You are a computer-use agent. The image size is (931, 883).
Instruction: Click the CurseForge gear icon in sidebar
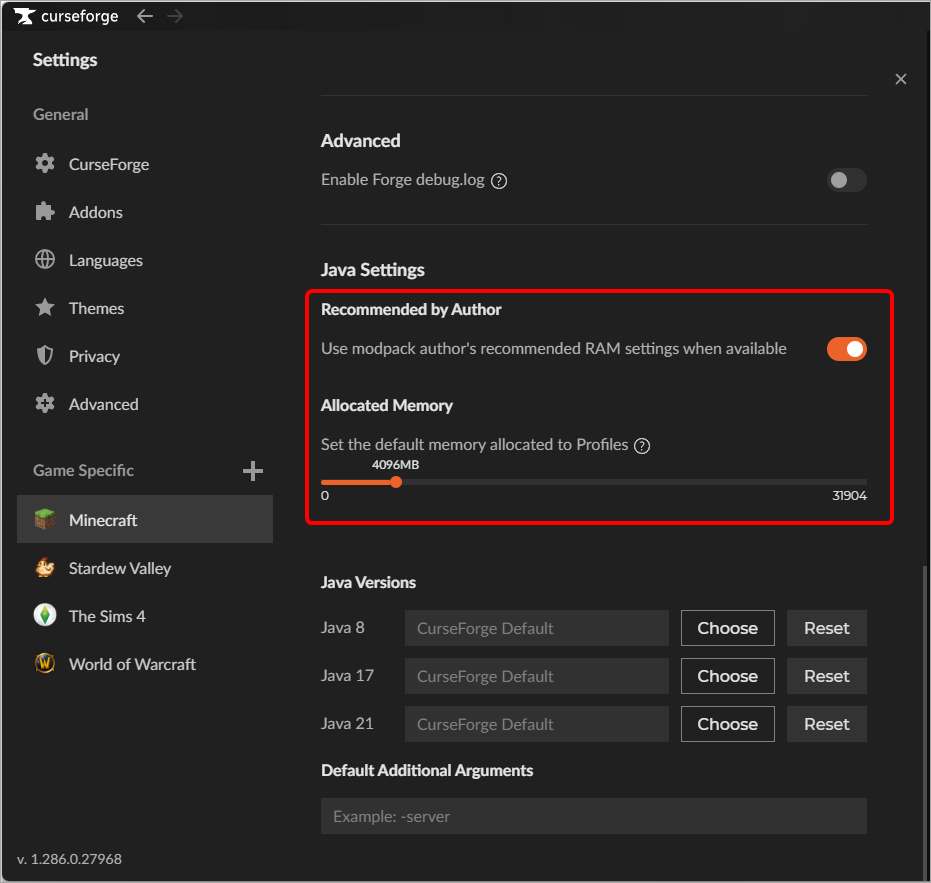click(x=45, y=163)
